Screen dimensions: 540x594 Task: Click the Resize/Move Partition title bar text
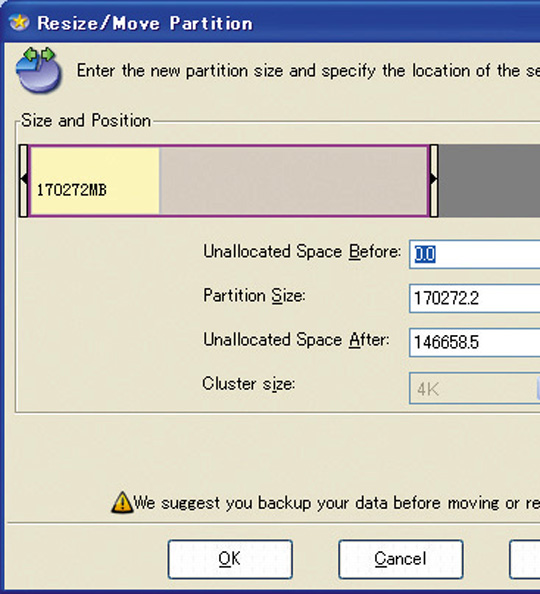(145, 23)
